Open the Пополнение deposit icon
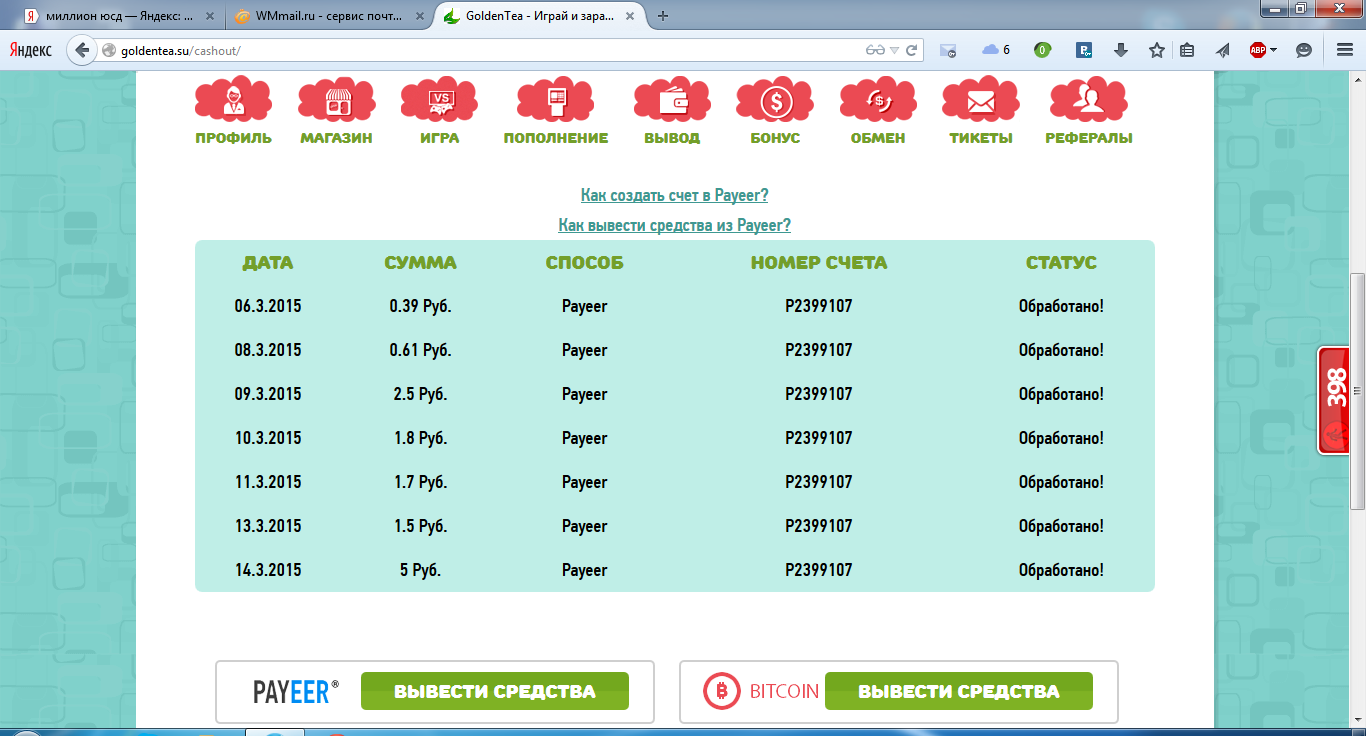Screen dimensions: 1366x736 point(555,100)
